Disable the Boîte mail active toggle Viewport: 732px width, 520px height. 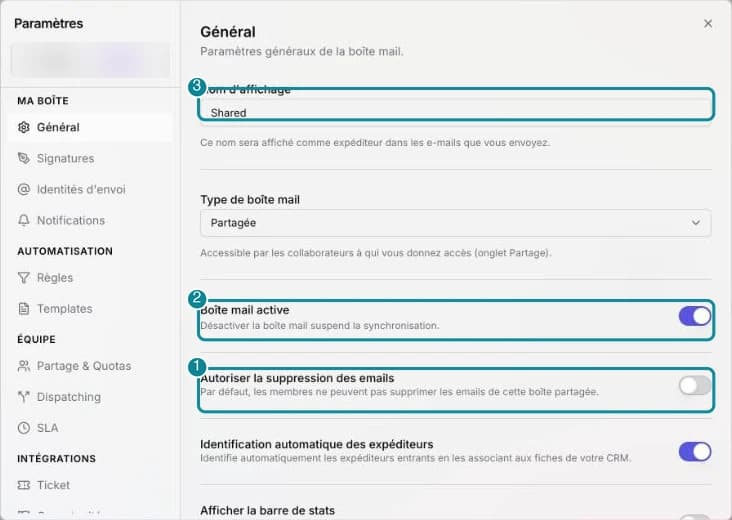695,316
